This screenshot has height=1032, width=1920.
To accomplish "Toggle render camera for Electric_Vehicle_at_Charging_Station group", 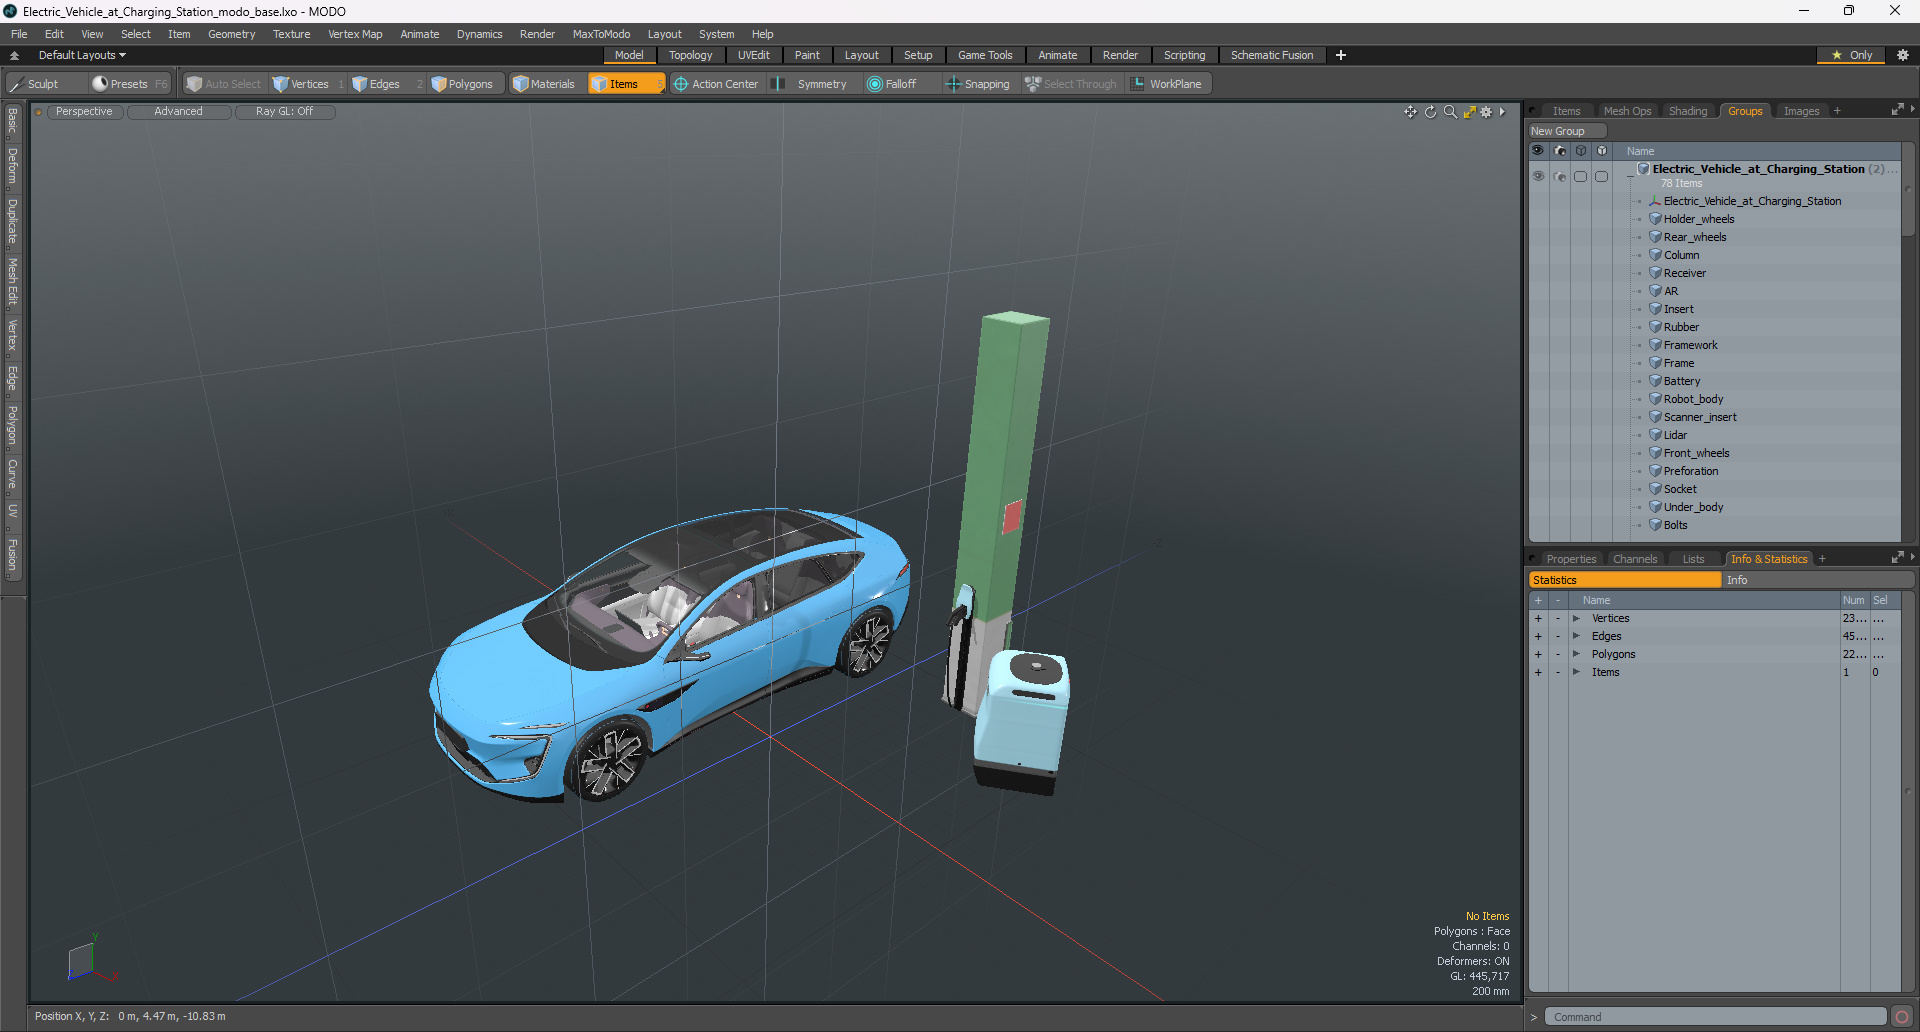I will [1560, 176].
